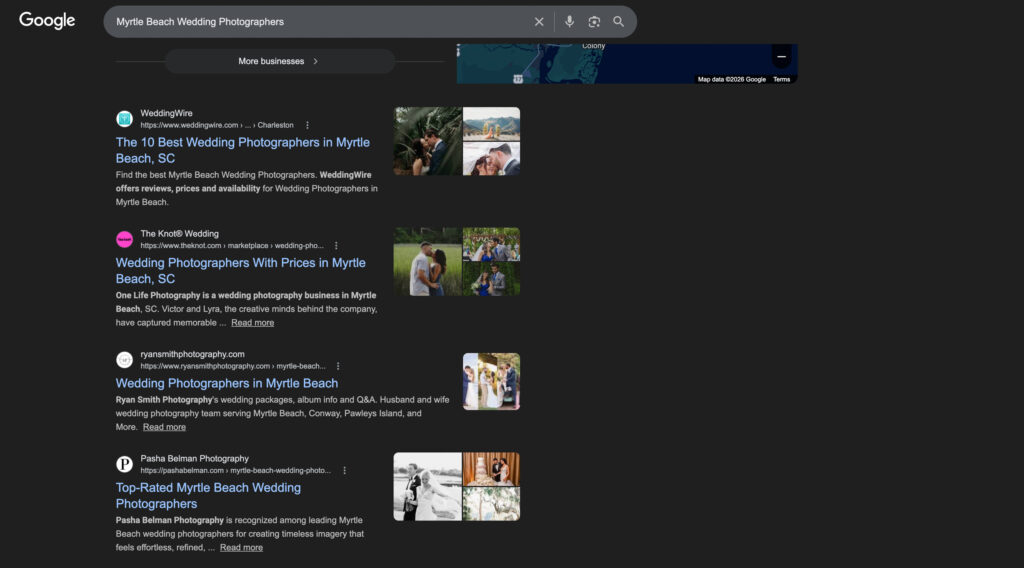Open more options for WeddingWire result
This screenshot has height=568, width=1024.
pos(307,125)
